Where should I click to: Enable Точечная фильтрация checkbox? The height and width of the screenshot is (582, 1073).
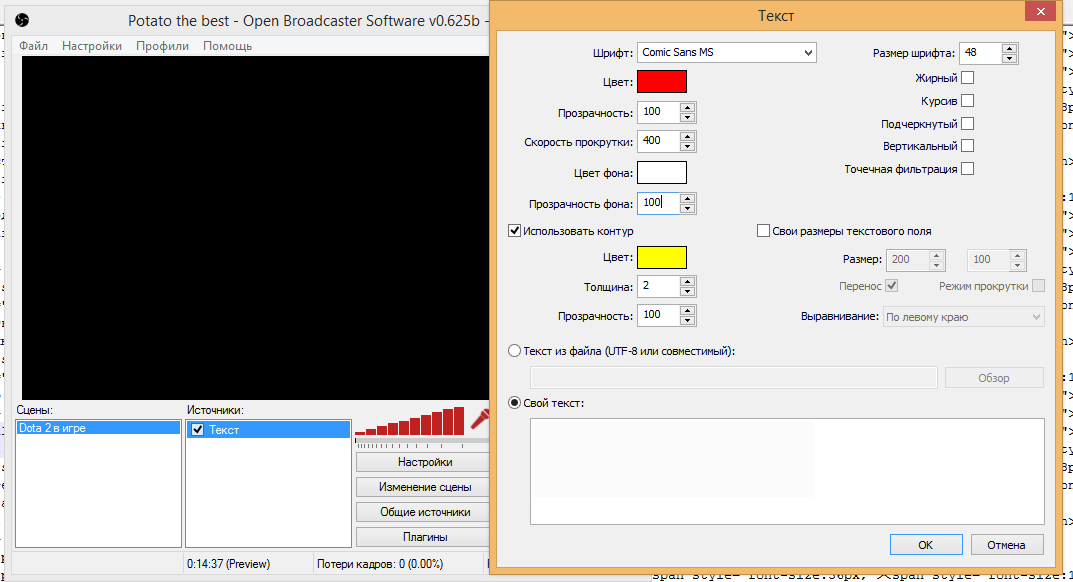[968, 168]
